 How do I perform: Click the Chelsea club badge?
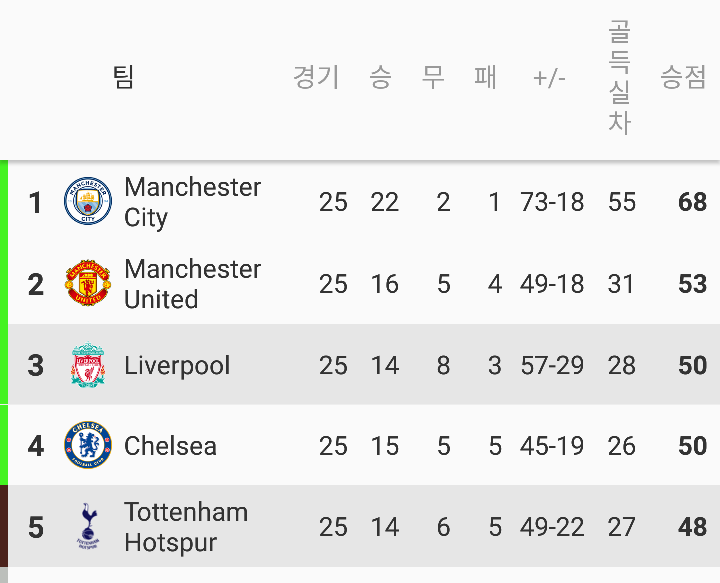point(88,445)
